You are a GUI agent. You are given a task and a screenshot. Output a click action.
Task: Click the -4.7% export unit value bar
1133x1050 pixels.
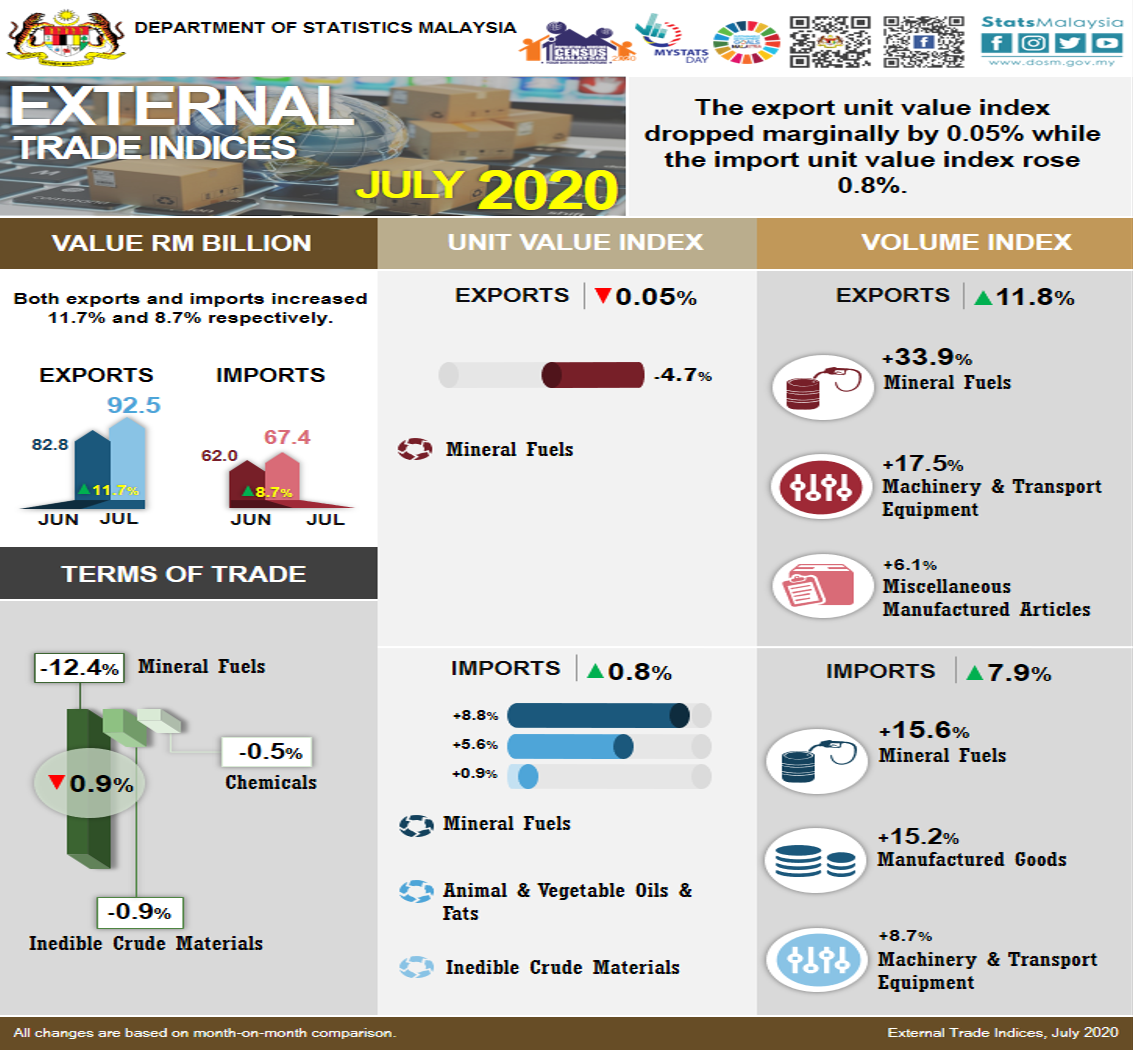tap(592, 375)
